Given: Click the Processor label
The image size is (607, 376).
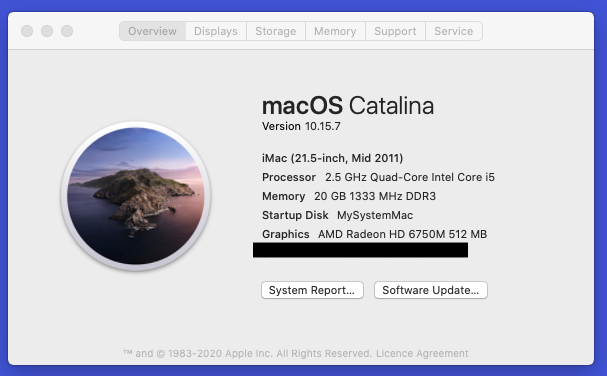Looking at the screenshot, I should click(x=289, y=177).
